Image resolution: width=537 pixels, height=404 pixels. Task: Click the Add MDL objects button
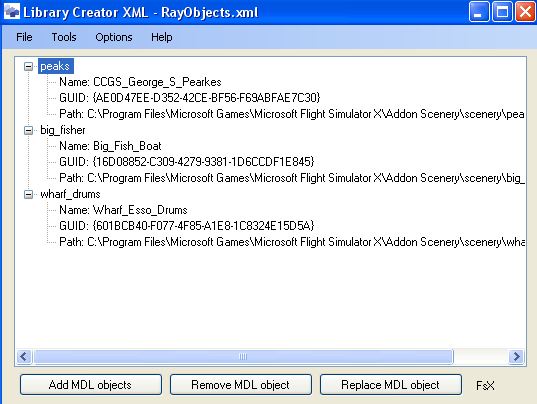(x=91, y=385)
